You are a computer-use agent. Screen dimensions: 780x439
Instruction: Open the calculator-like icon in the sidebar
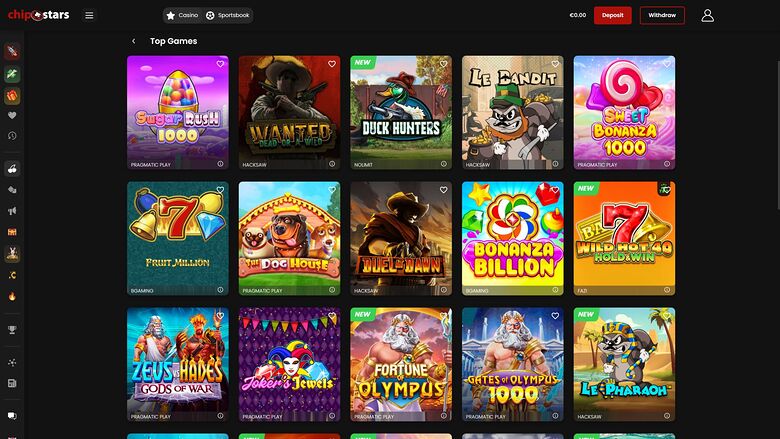[x=12, y=383]
